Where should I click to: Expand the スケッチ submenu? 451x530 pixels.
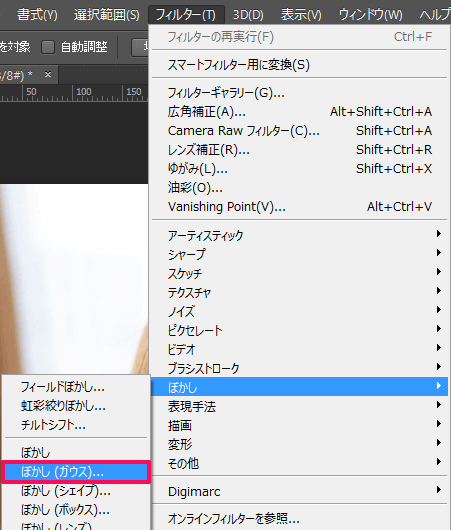300,273
